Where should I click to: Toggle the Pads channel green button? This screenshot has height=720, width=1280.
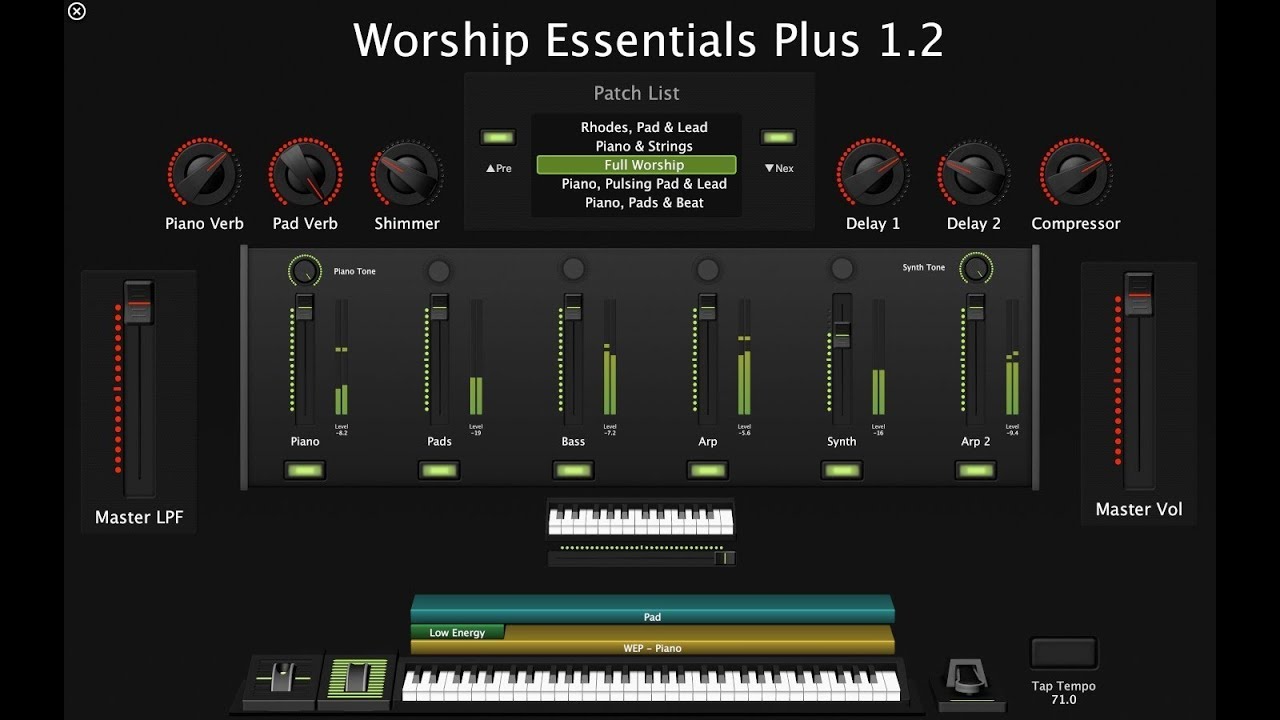[439, 470]
